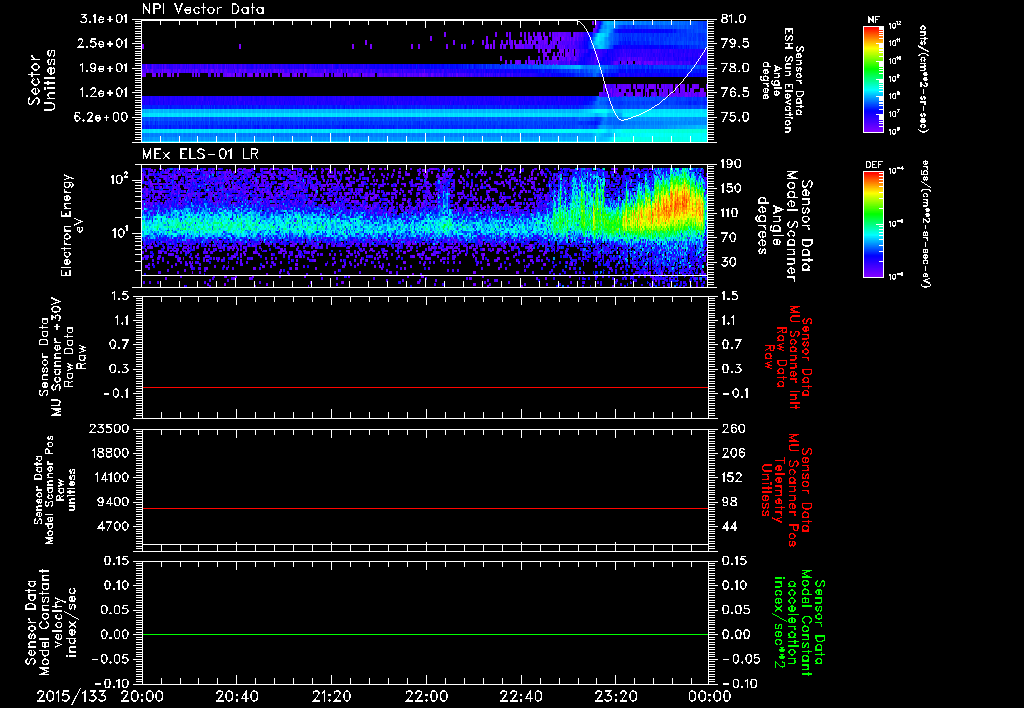Click the 23500 raw position tick label
The image size is (1024, 708).
(108, 429)
